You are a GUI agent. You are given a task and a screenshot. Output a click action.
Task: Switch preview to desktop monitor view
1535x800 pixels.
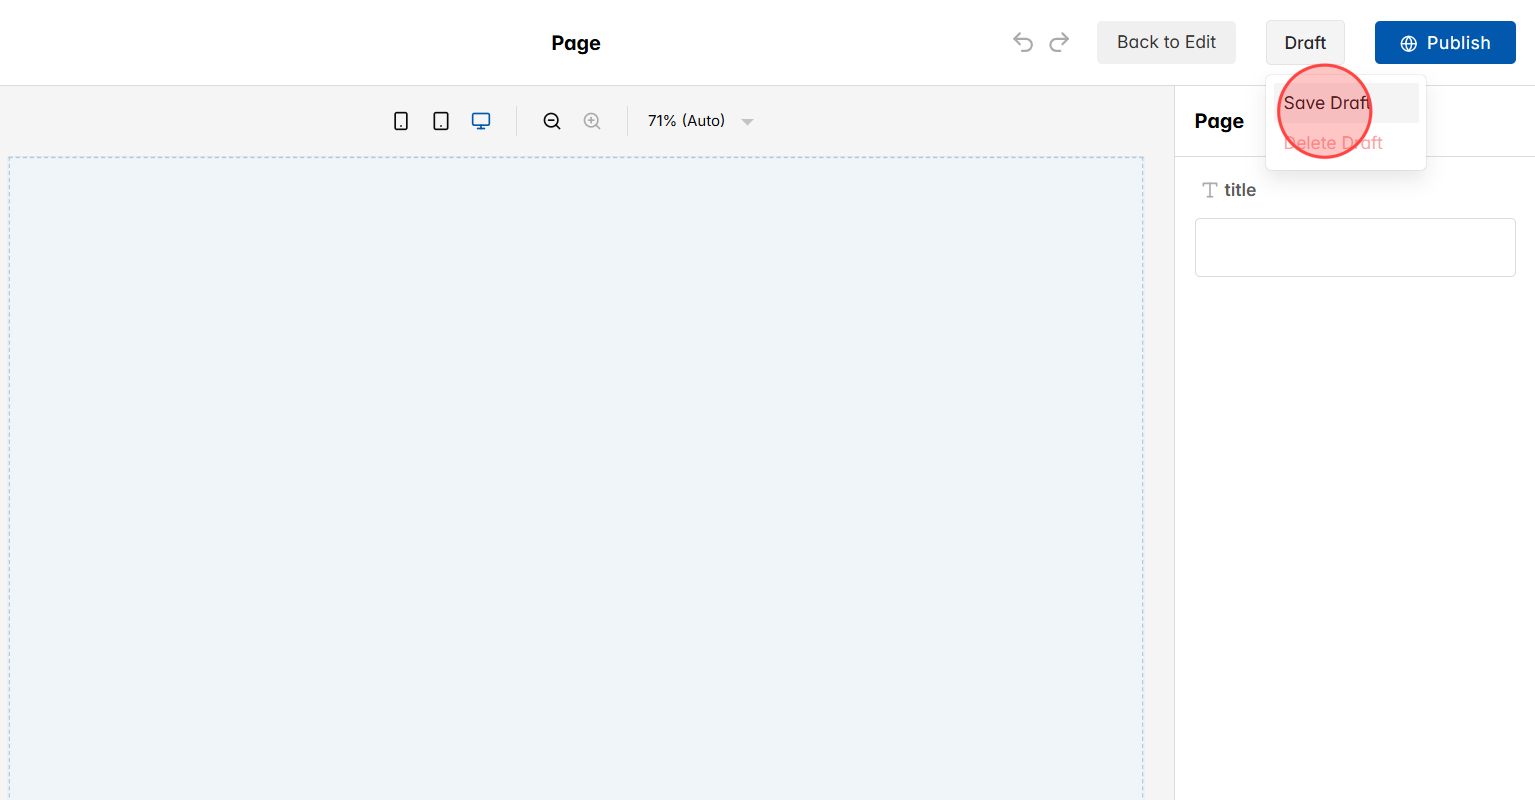(x=481, y=120)
